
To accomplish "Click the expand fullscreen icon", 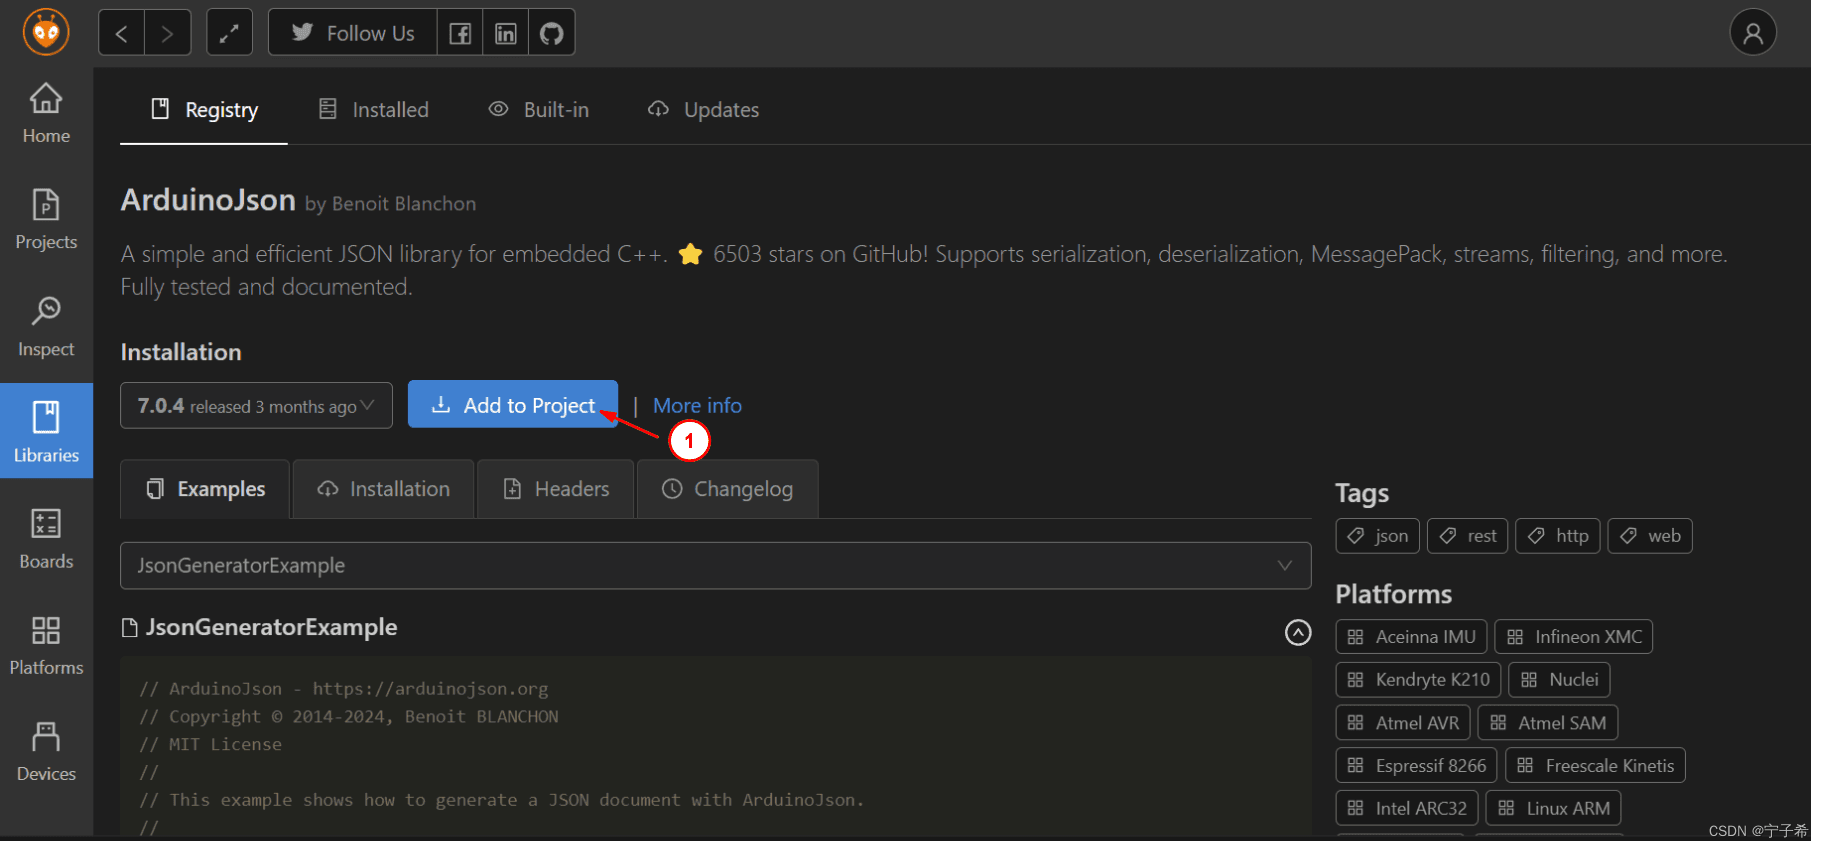I will (x=229, y=34).
